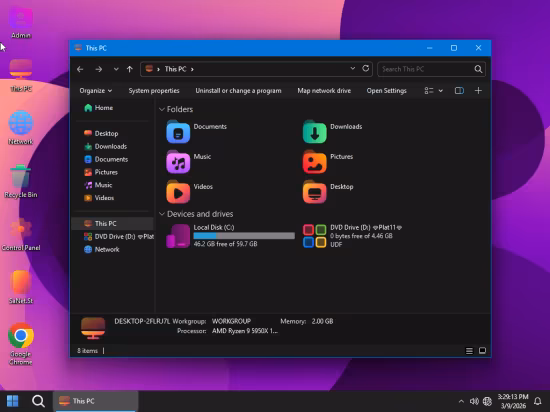Open the Documents folder icon
This screenshot has height=412, width=550.
[x=178, y=132]
